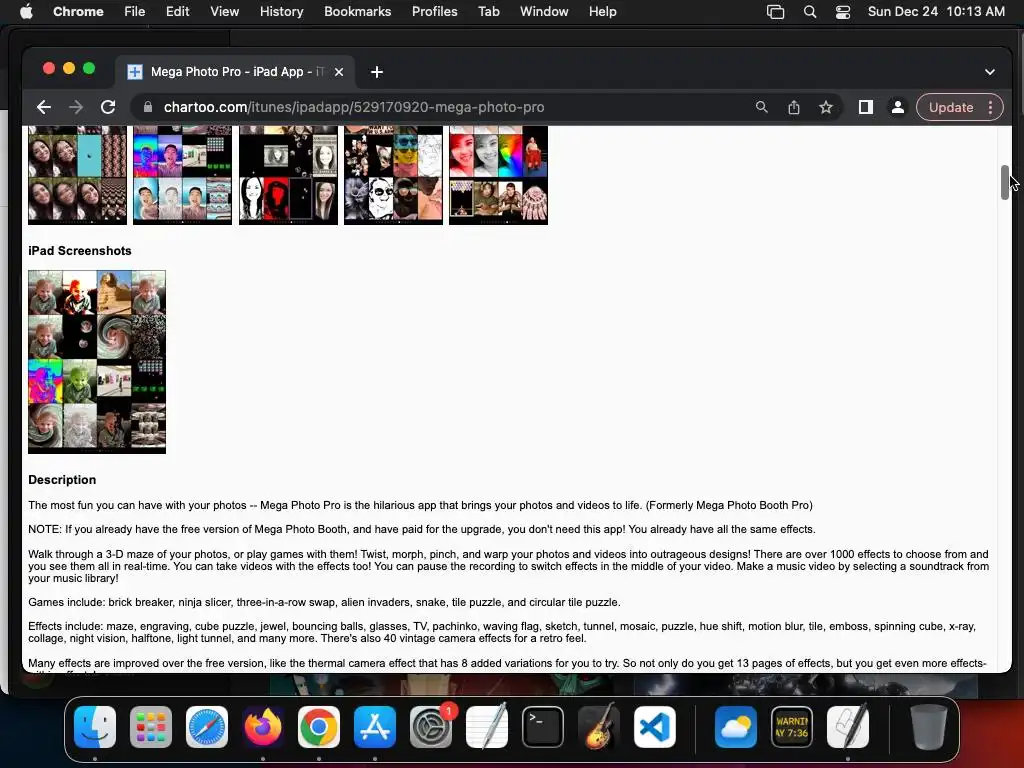Click the date and time in the menu bar

[x=936, y=11]
